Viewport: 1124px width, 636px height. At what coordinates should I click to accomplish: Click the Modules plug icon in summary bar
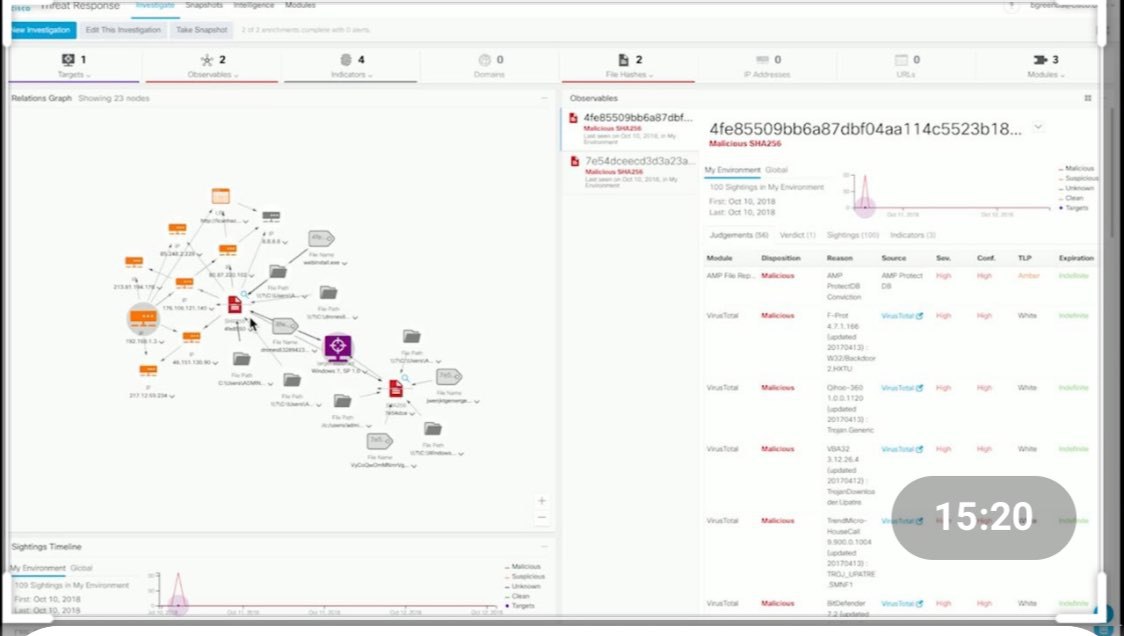pos(1040,60)
